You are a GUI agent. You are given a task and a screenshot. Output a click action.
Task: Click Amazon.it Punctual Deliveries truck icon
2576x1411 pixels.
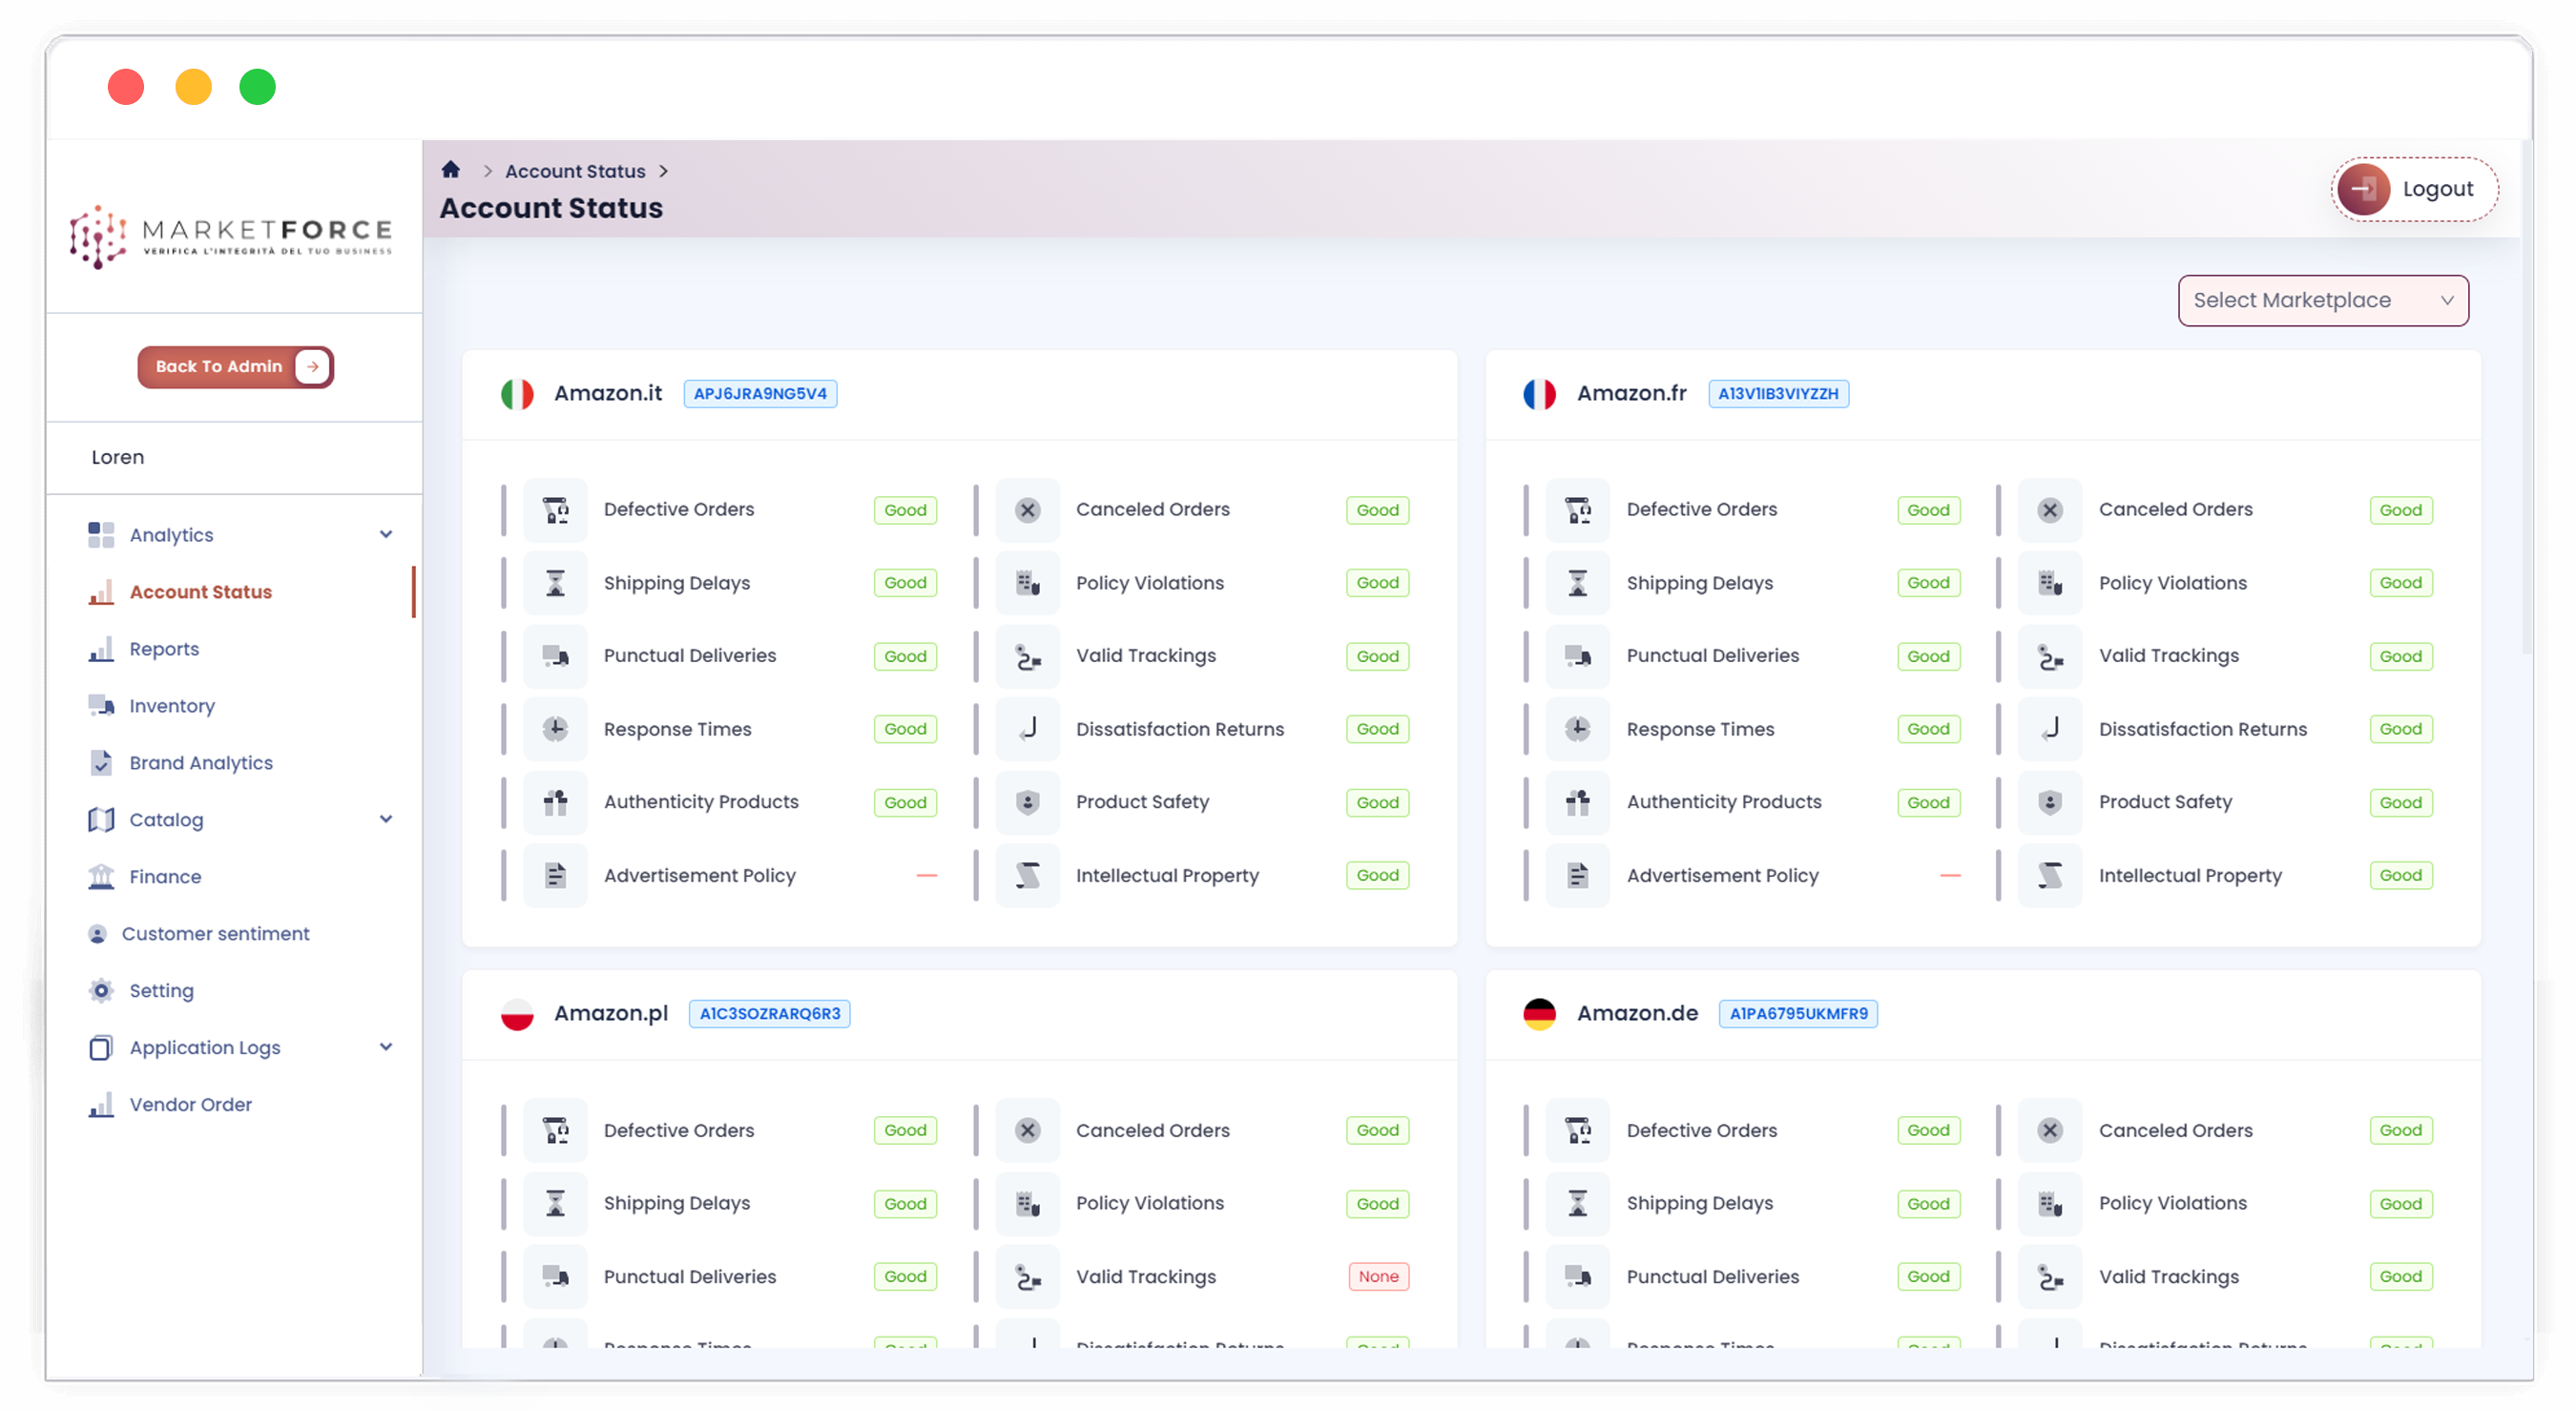coord(555,656)
